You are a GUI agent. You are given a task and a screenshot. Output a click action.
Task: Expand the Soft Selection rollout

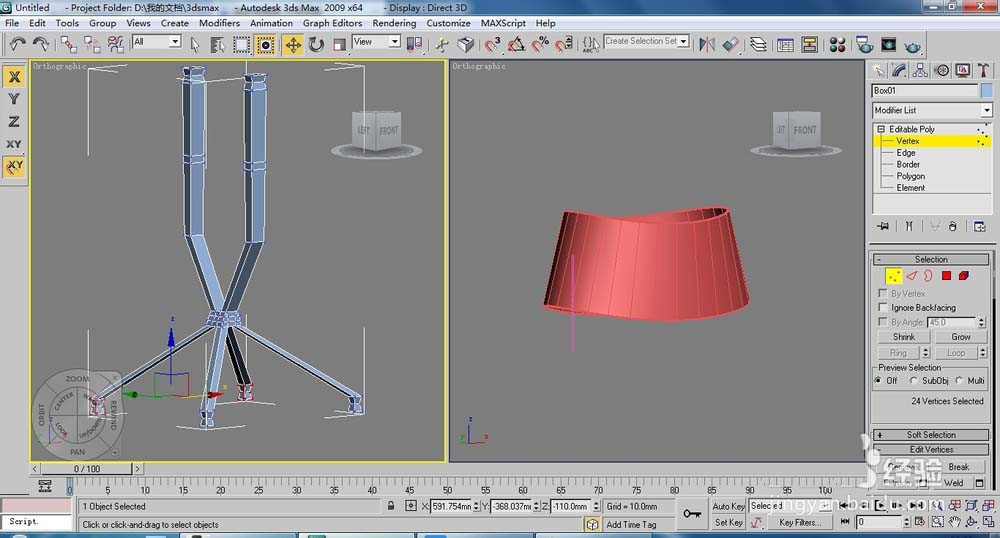[931, 435]
